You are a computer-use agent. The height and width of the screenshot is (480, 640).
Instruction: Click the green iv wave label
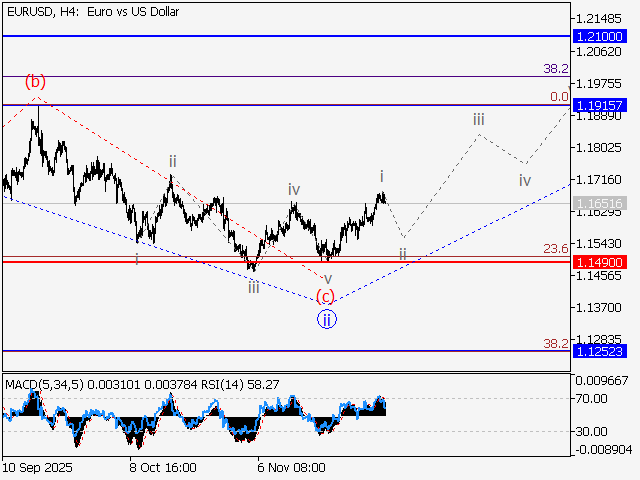coord(294,189)
